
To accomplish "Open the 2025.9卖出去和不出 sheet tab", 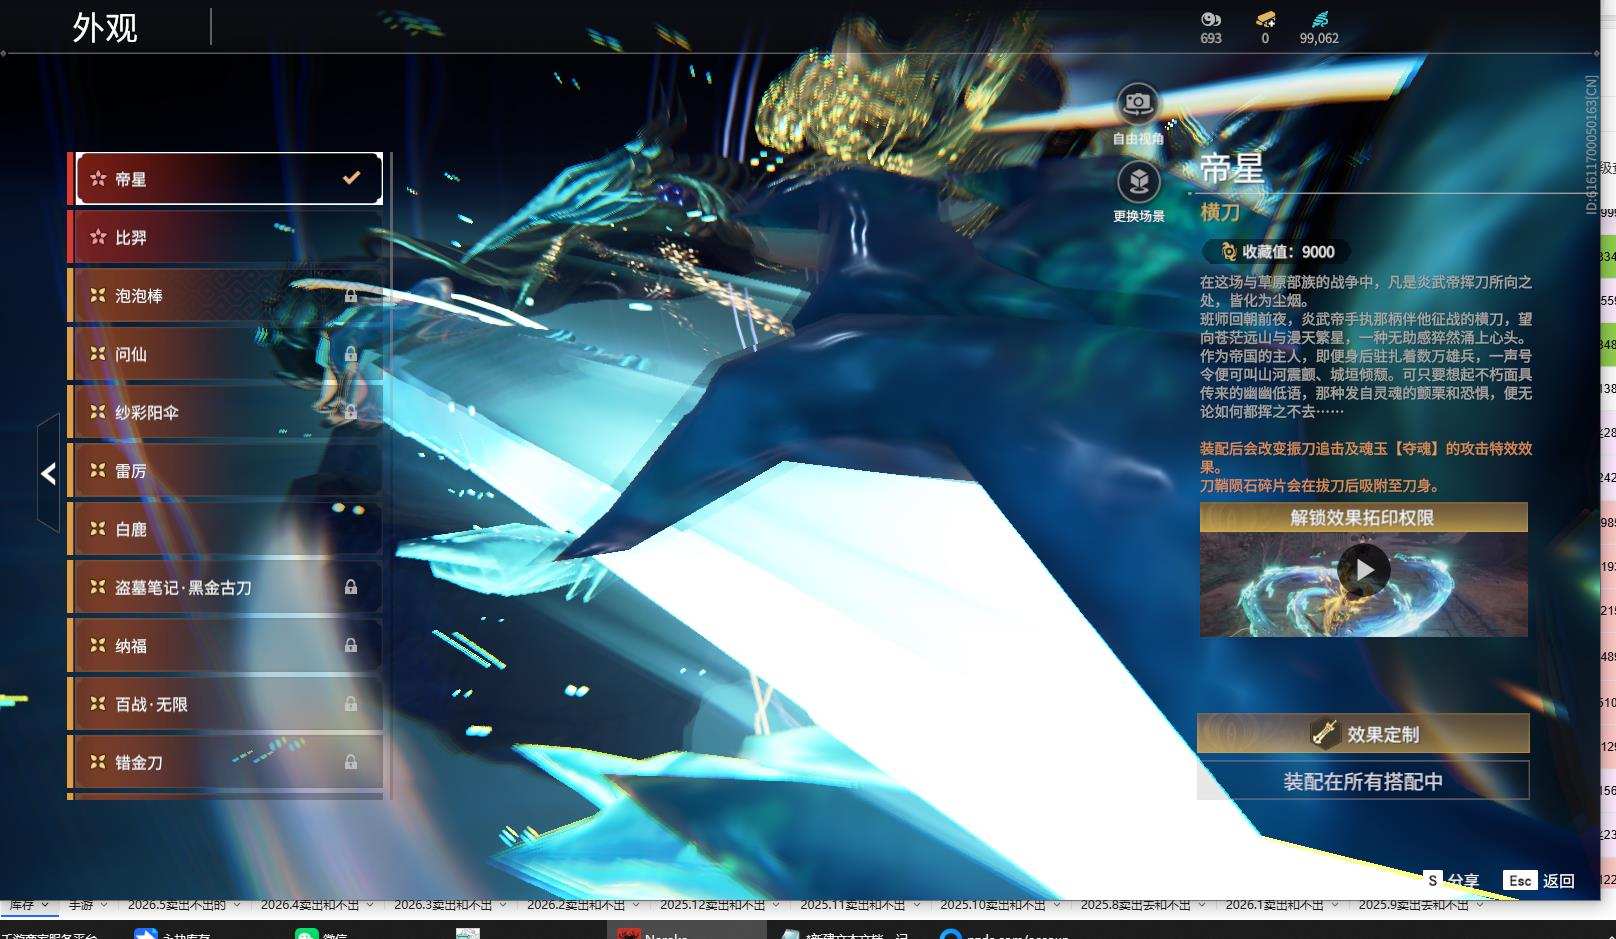I will [x=1414, y=905].
